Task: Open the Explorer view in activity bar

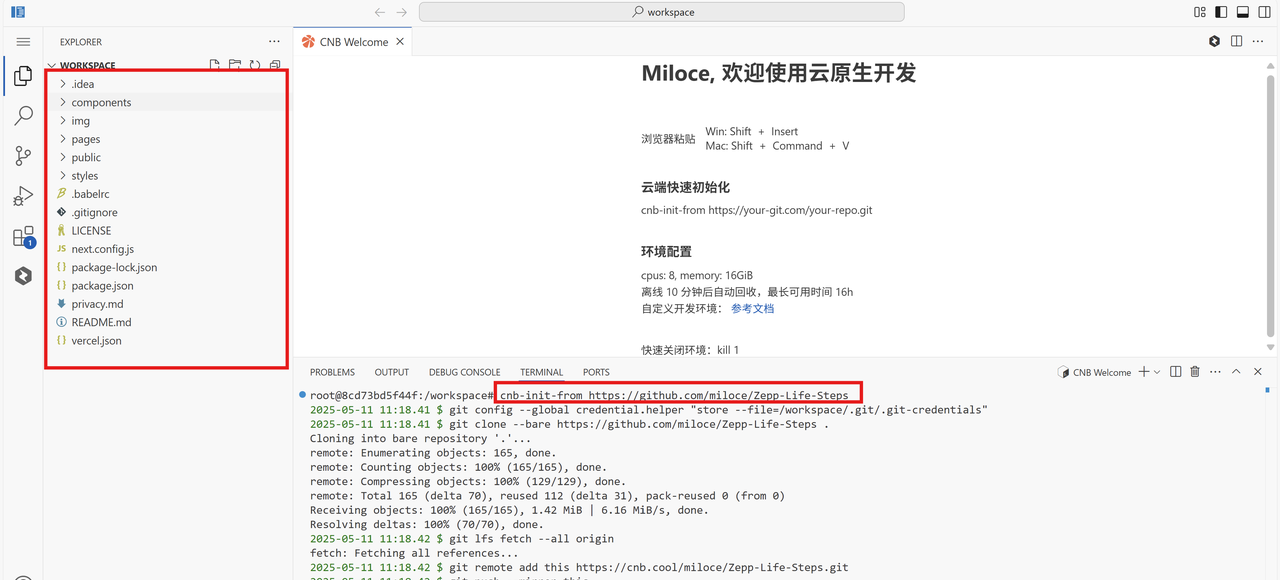Action: [23, 76]
